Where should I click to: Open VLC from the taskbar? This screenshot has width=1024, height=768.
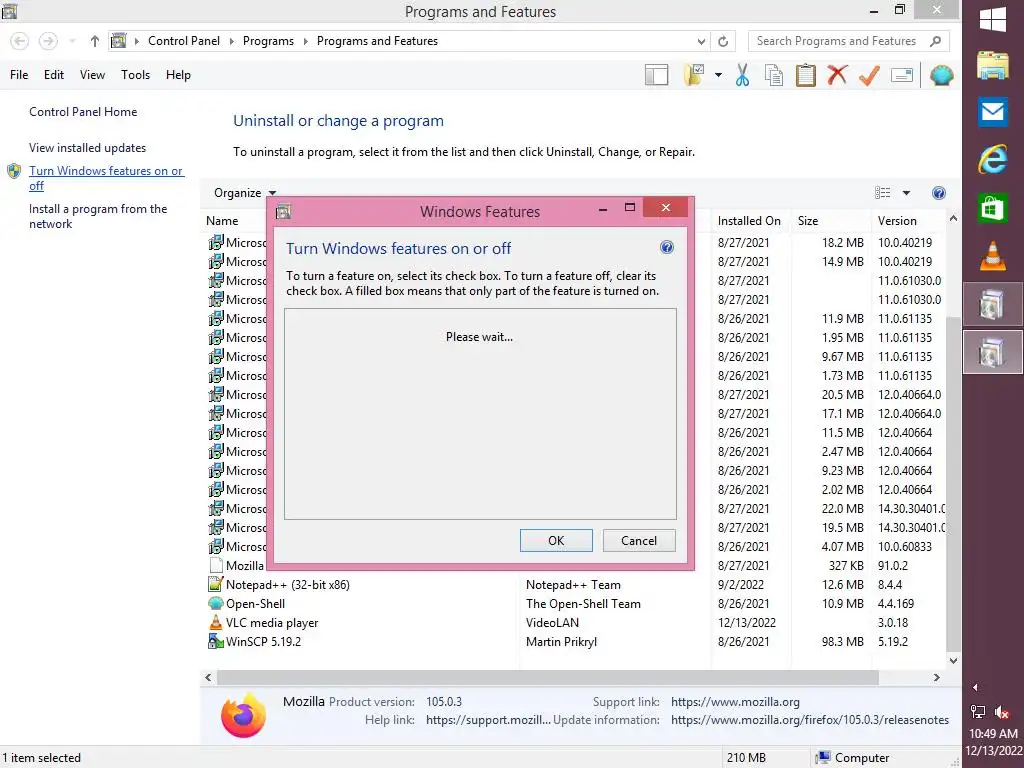[x=993, y=255]
